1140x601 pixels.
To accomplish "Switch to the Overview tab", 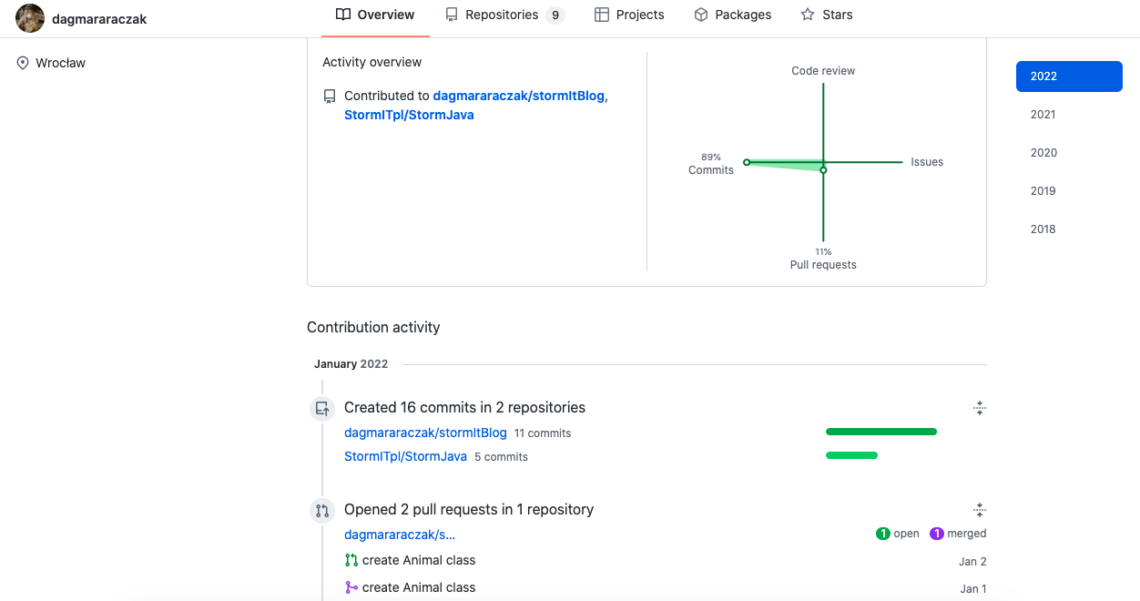I will click(x=375, y=14).
